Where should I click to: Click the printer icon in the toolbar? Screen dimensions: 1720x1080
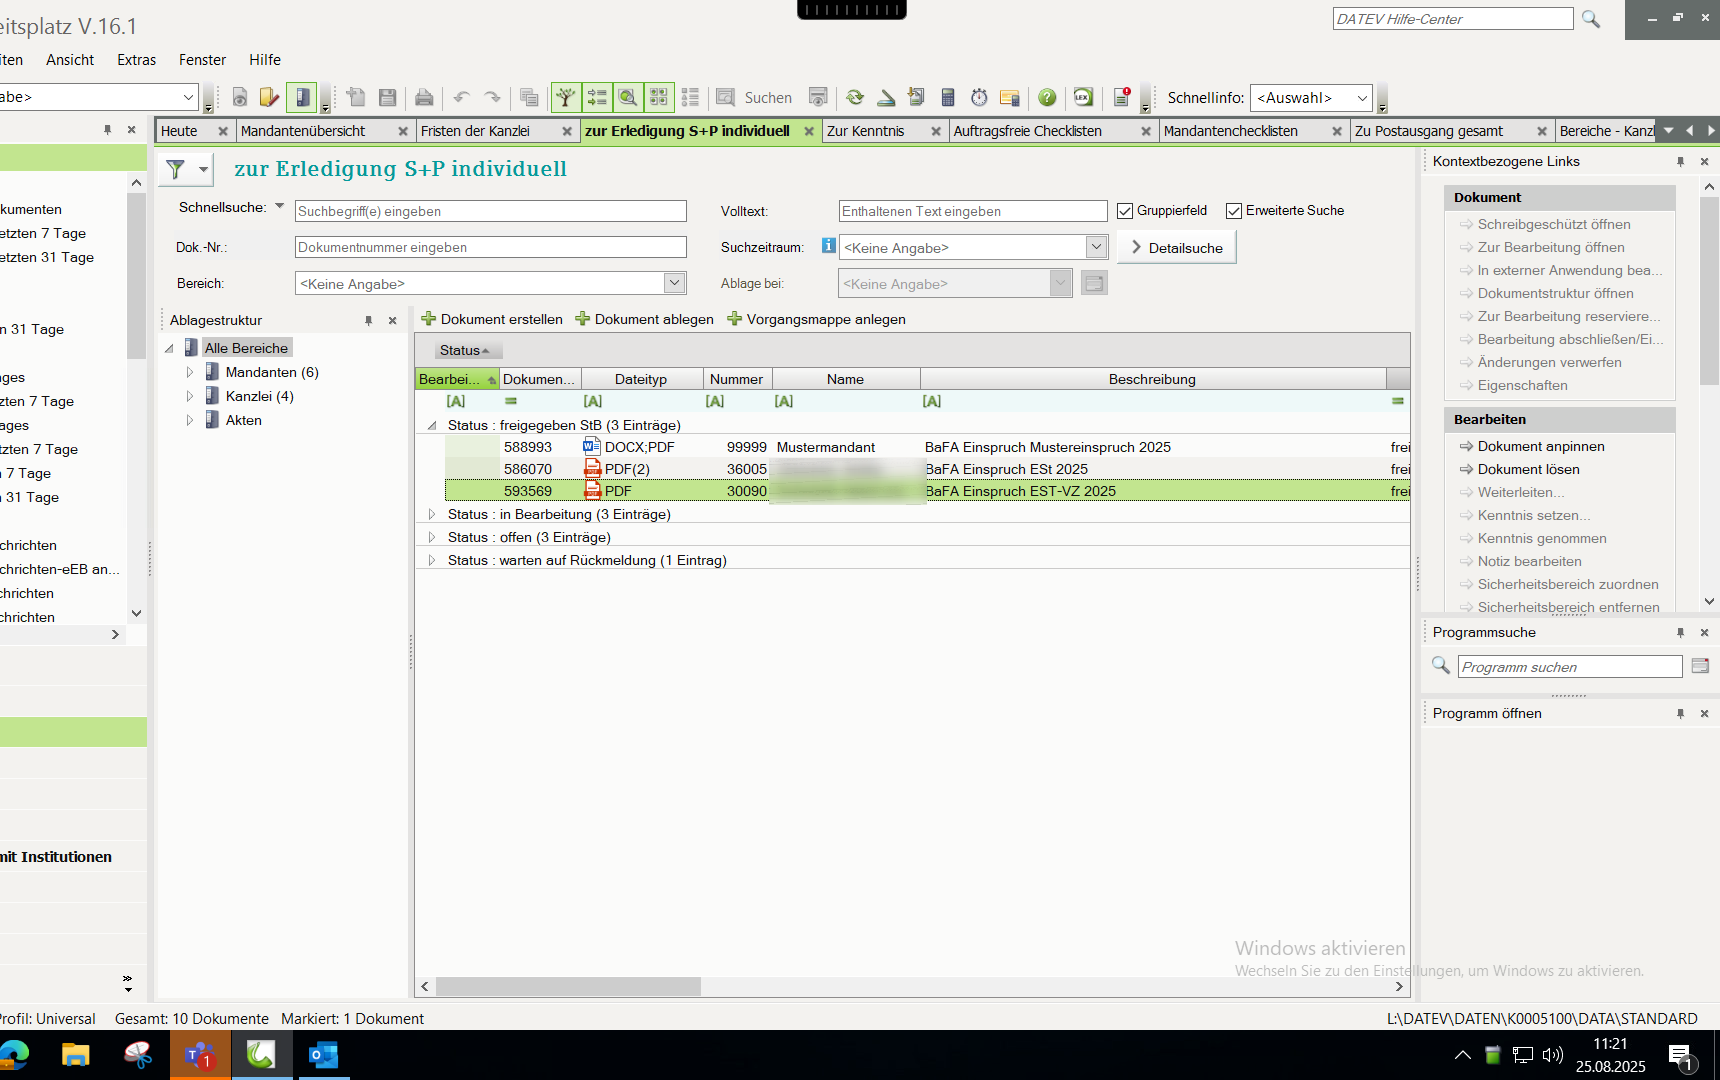tap(424, 97)
